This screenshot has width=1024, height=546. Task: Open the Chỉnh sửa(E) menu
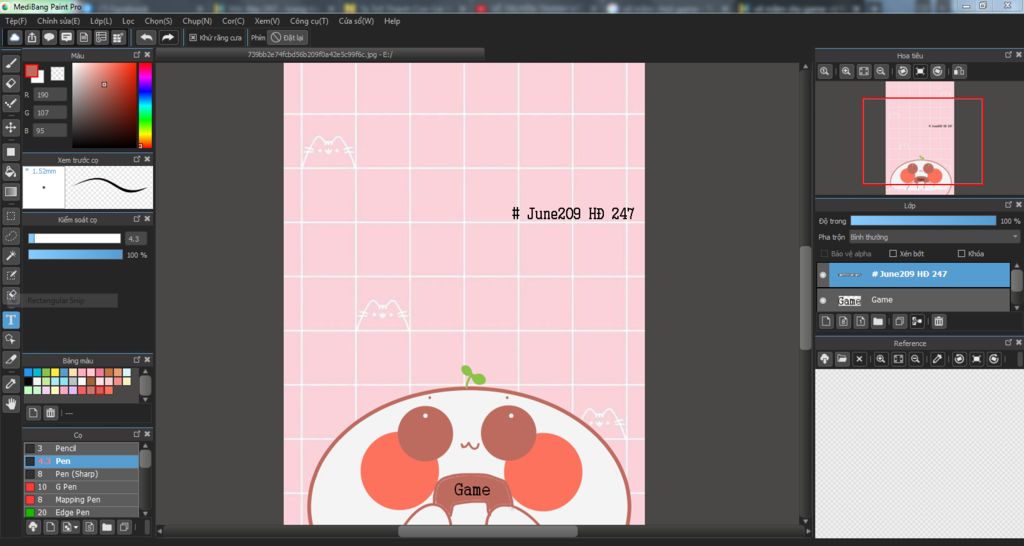click(59, 21)
